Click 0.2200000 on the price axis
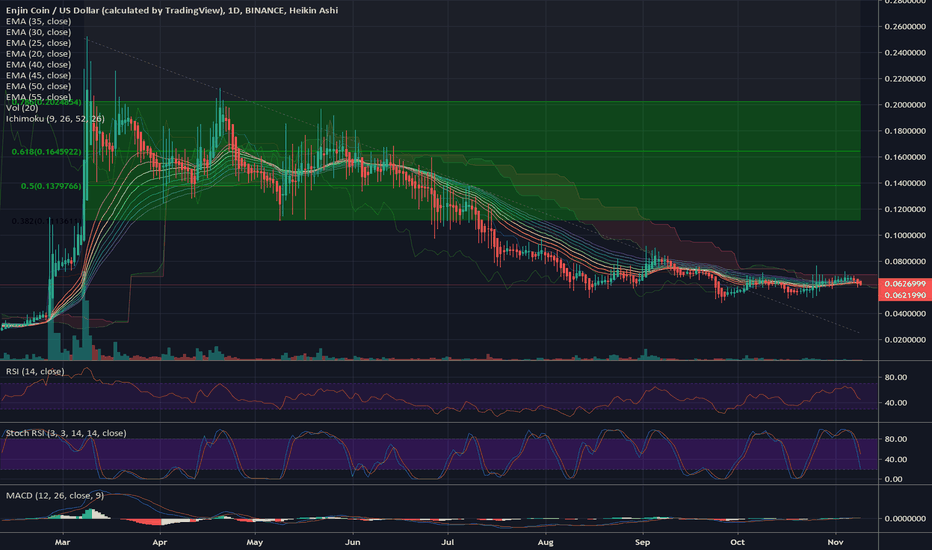Image resolution: width=932 pixels, height=550 pixels. pyautogui.click(x=905, y=79)
